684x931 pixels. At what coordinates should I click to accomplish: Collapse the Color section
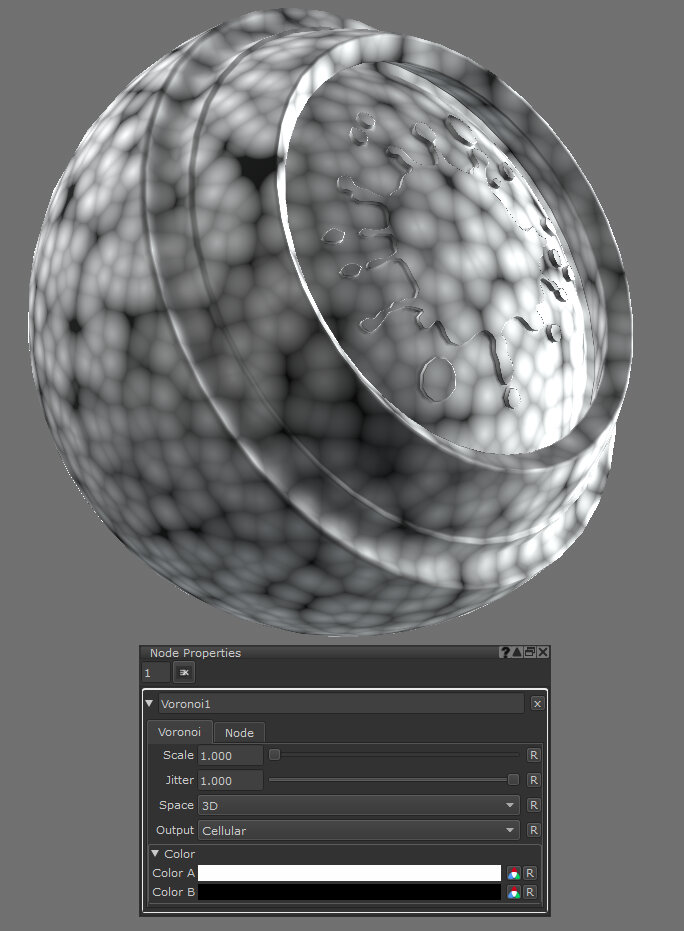click(x=155, y=854)
